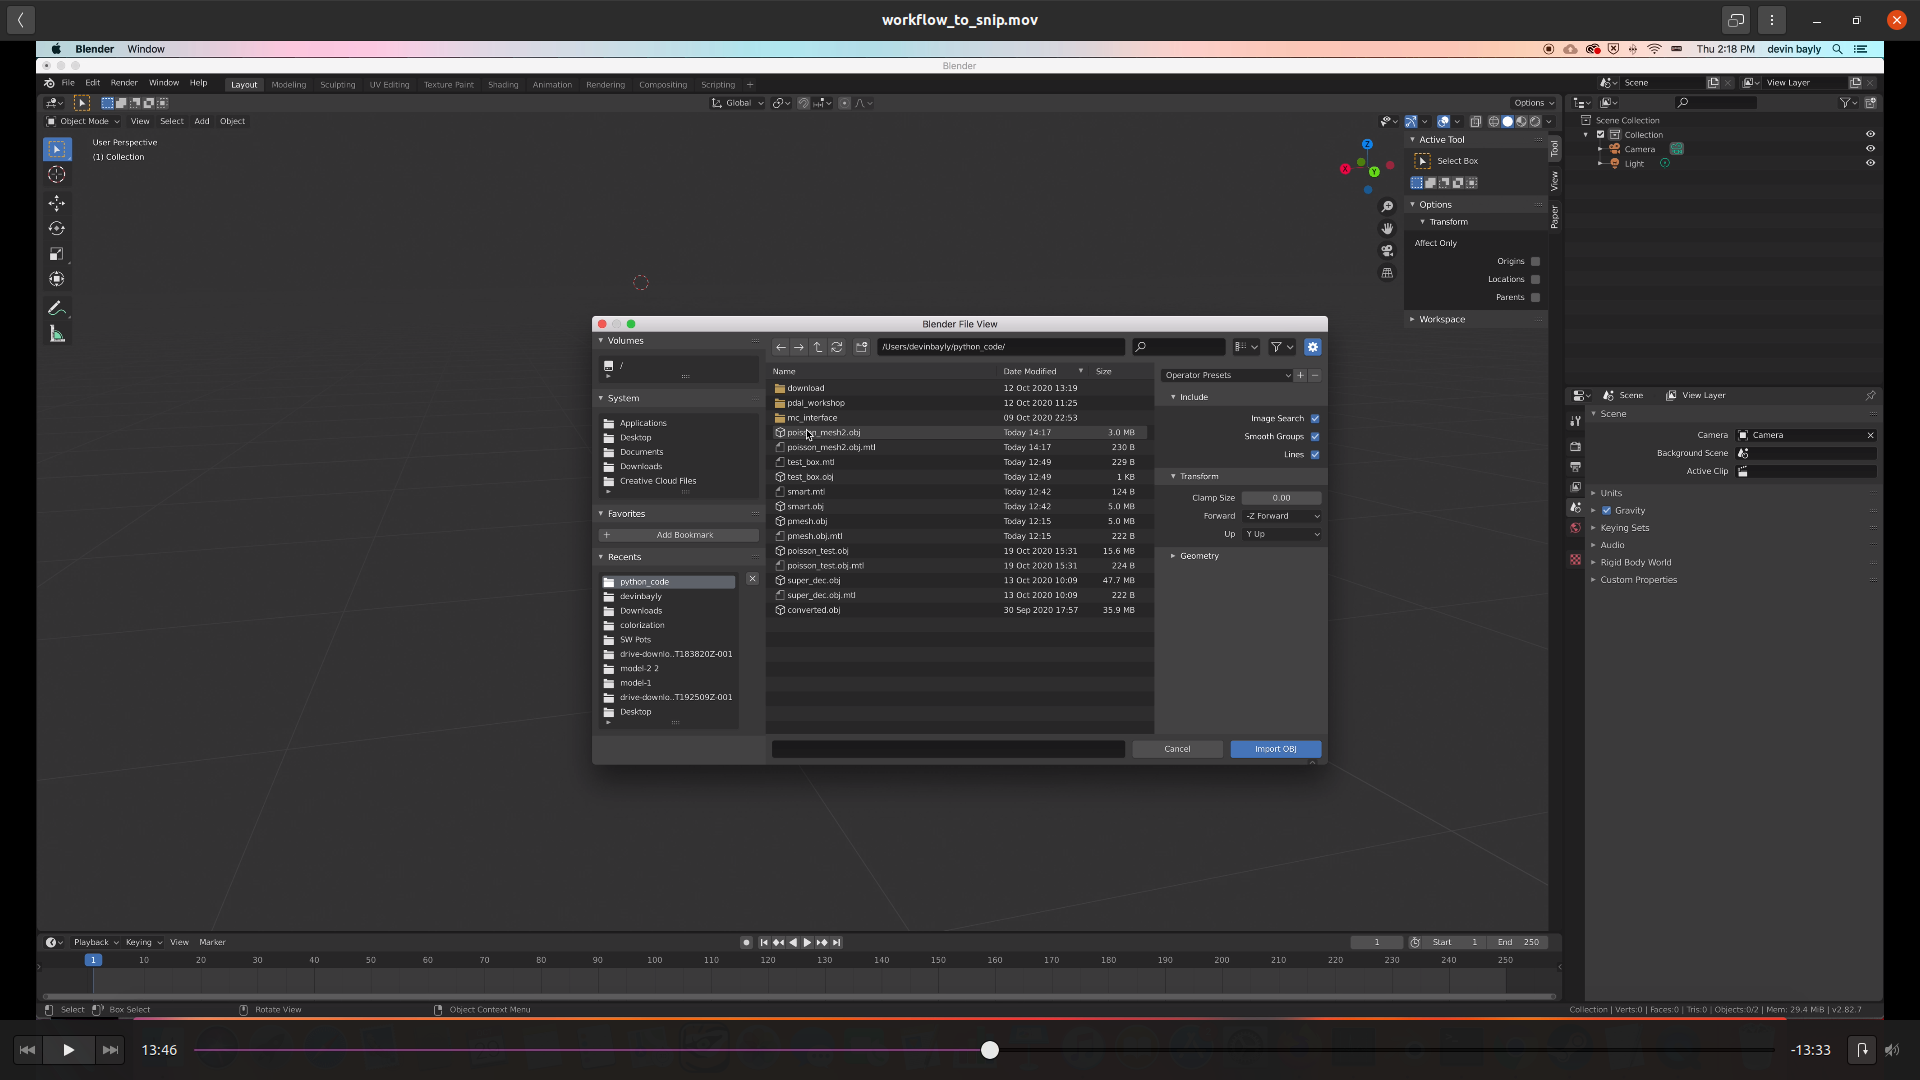The width and height of the screenshot is (1920, 1080).
Task: Play the Blender timeline animation
Action: 807,942
